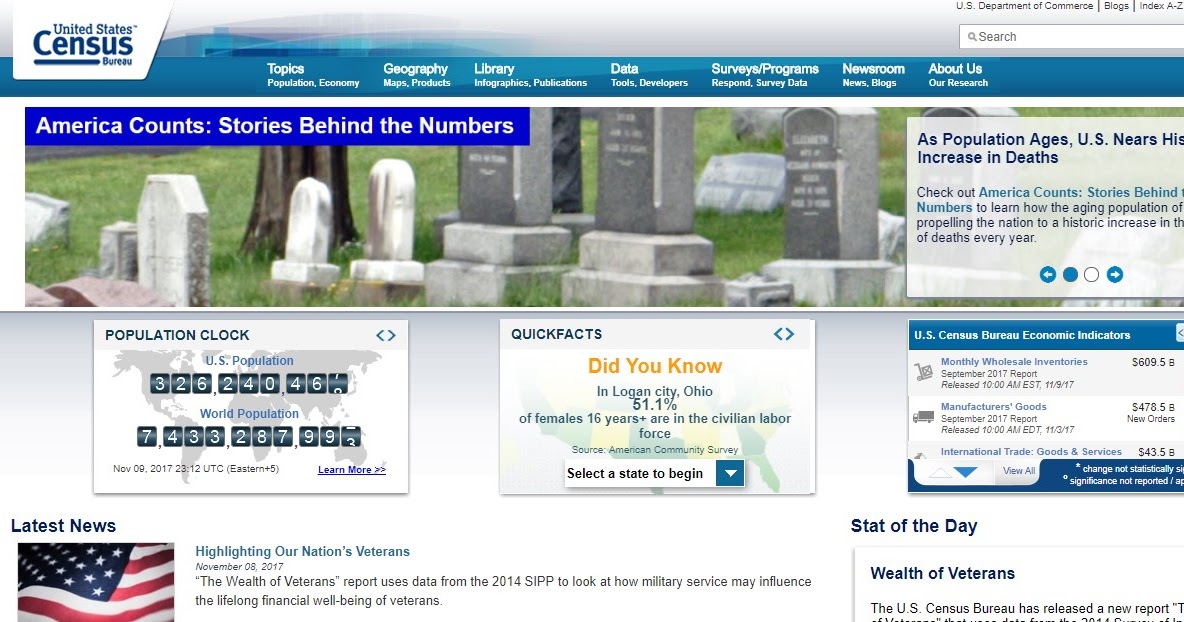Viewport: 1184px width, 622px height.
Task: Go to previous carousel slide arrow
Action: point(1047,275)
